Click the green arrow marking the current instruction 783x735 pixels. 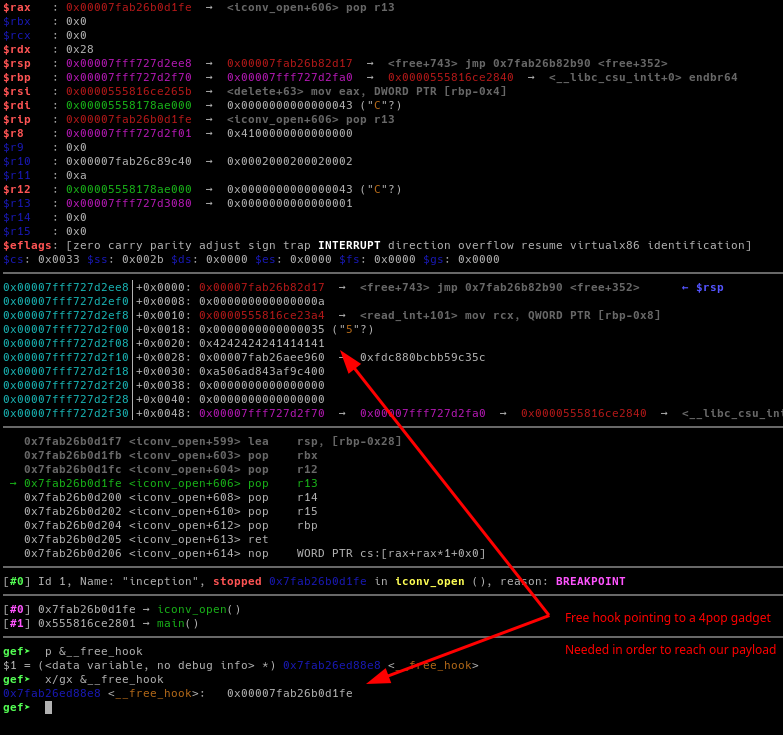click(13, 483)
